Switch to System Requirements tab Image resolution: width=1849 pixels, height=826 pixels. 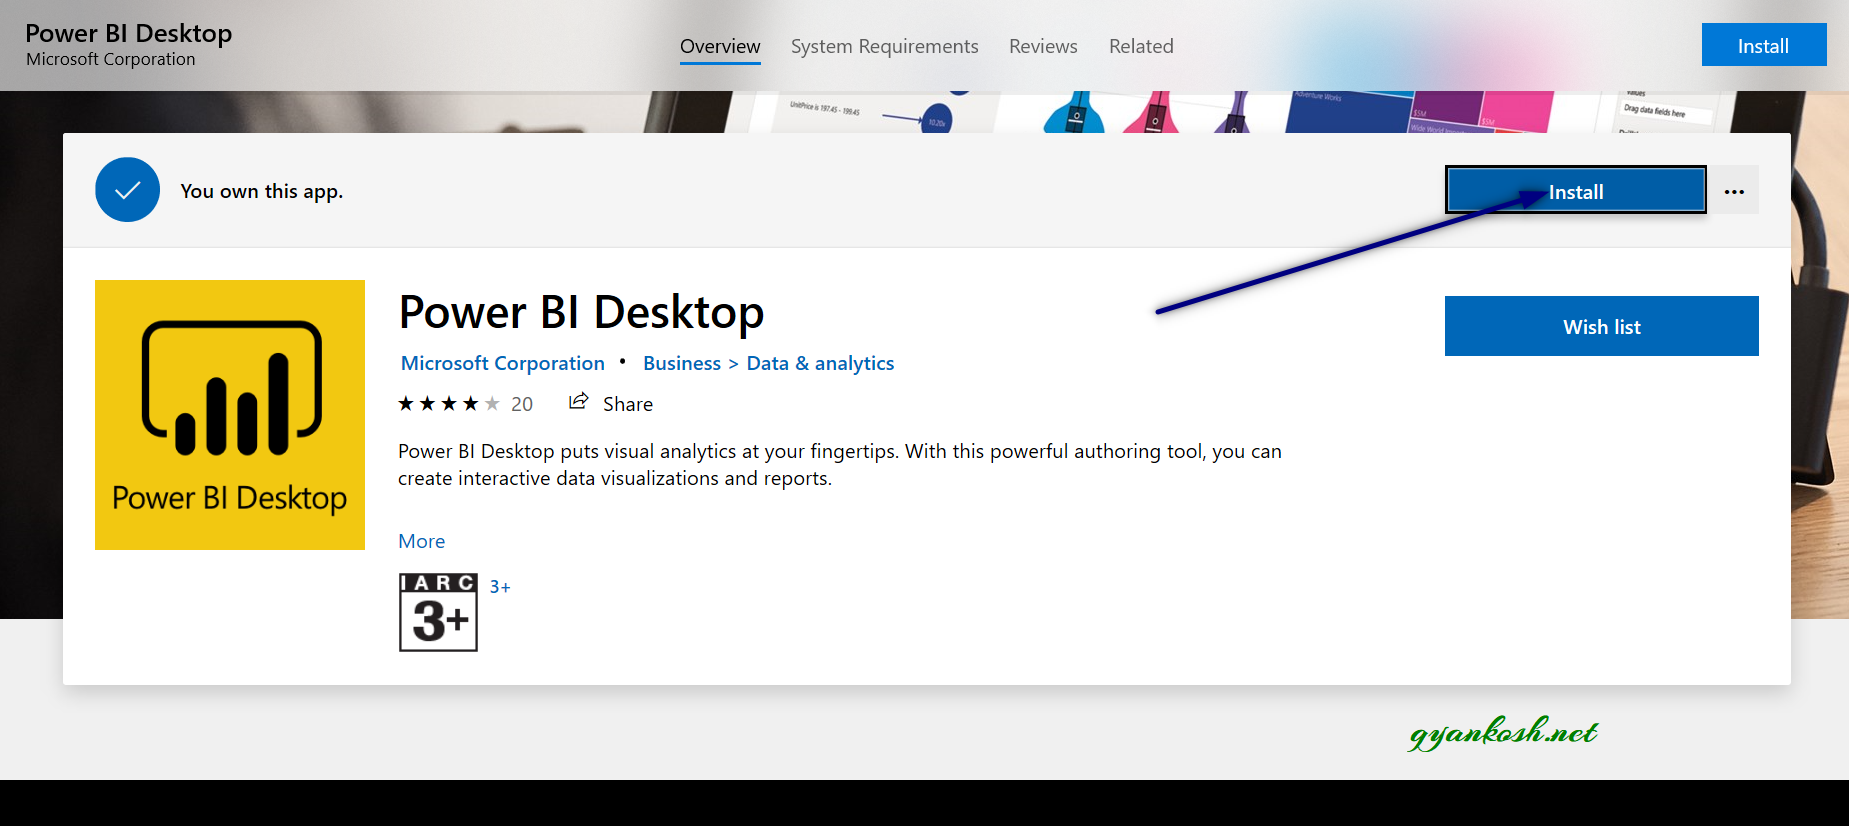[884, 46]
